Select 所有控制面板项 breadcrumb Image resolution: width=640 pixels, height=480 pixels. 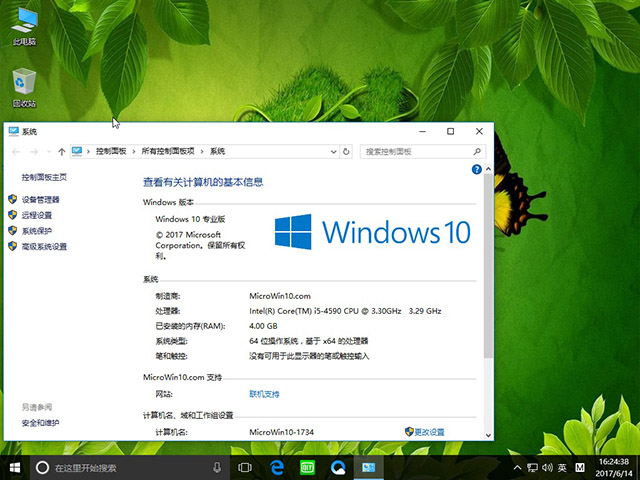click(168, 151)
